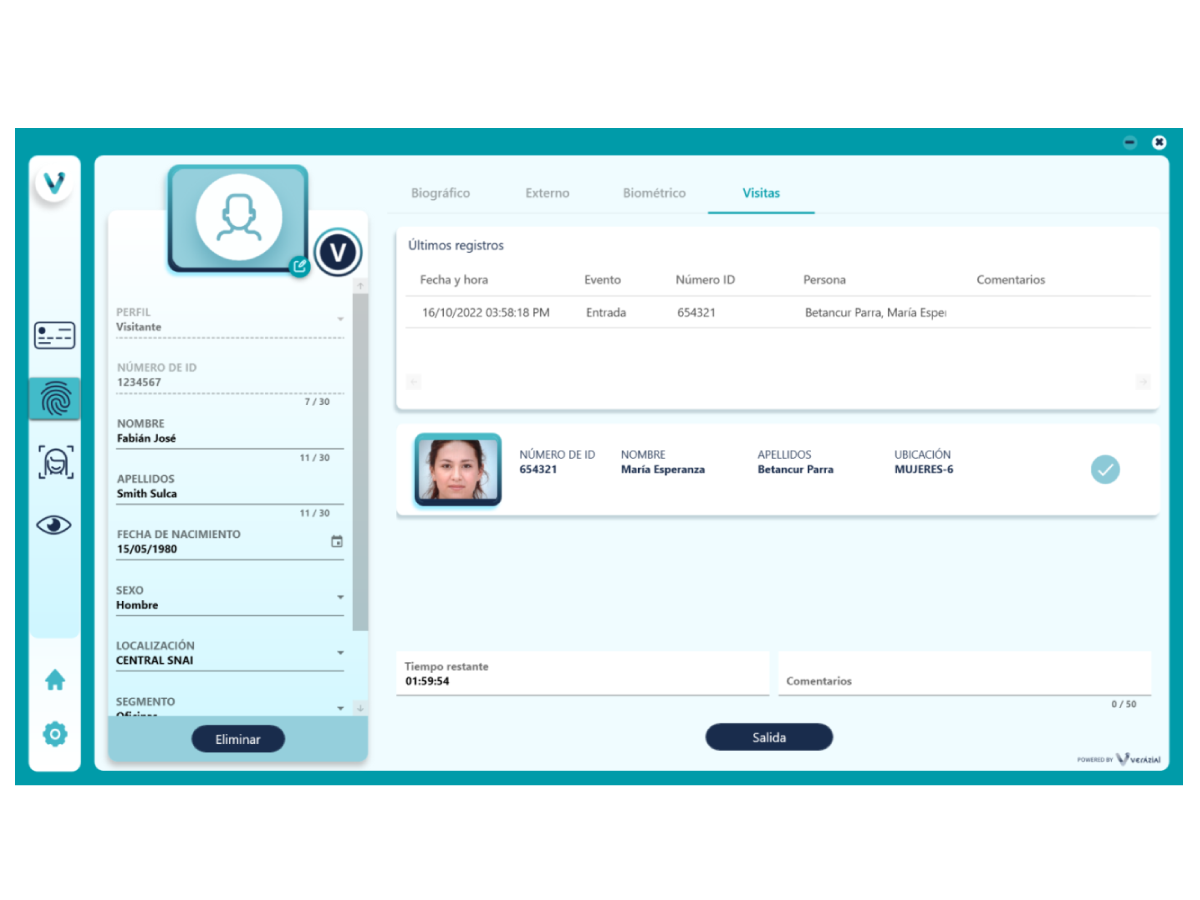Screen dimensions: 1200x900
Task: Click the Número de ID field
Action: coord(230,375)
